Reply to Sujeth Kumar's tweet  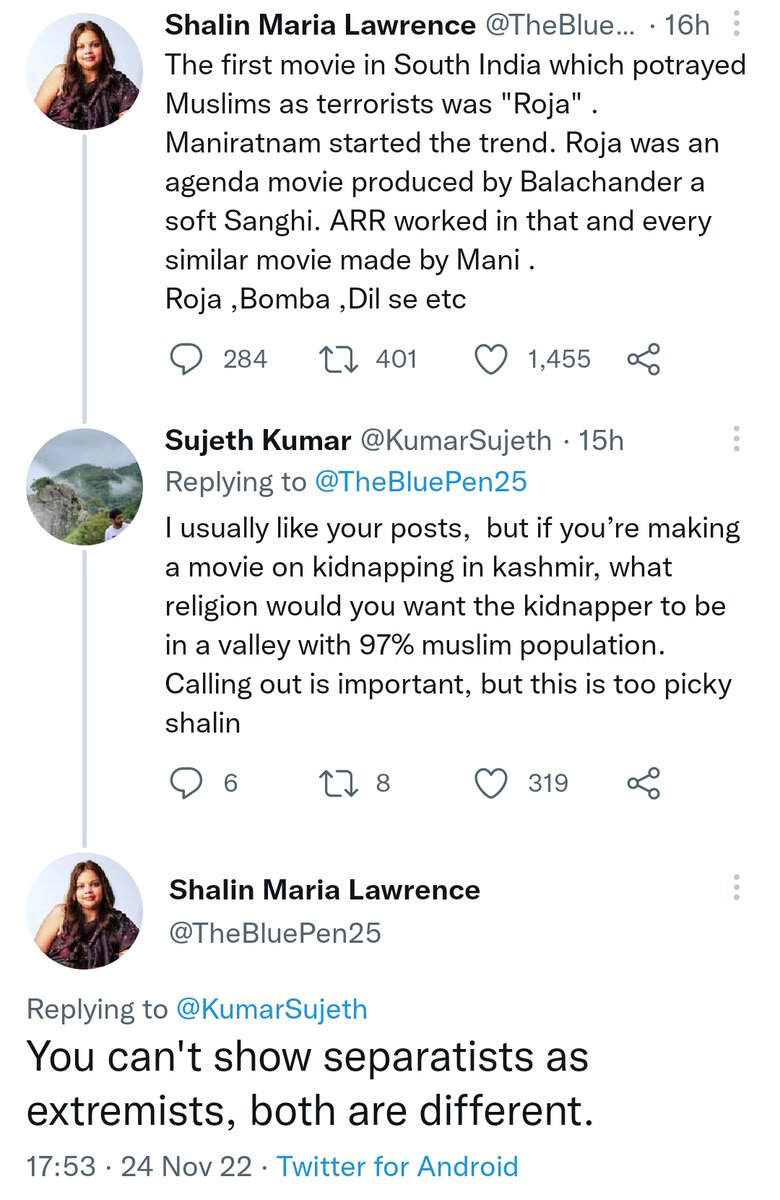[185, 783]
